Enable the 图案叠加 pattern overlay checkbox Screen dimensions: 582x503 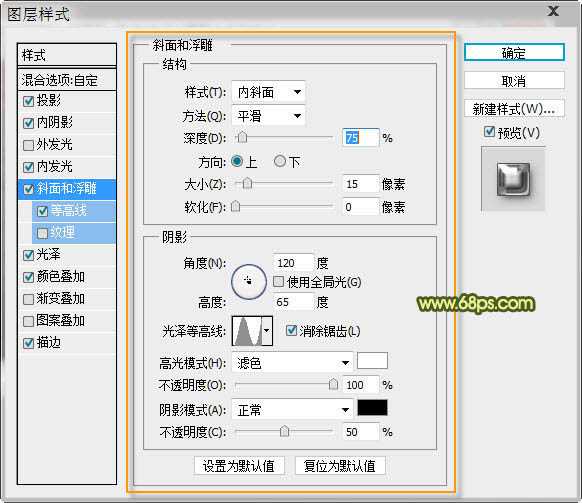(29, 321)
